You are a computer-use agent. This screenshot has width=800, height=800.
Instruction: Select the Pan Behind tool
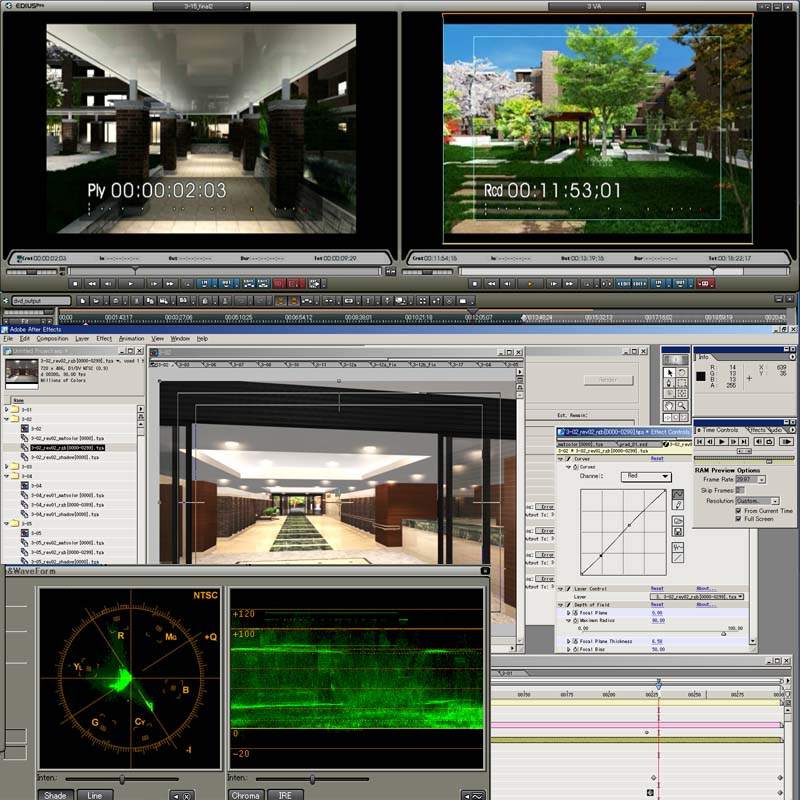[x=682, y=393]
